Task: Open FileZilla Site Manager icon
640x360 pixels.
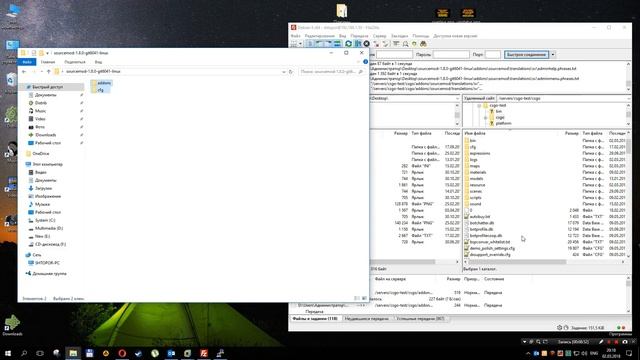Action: click(x=294, y=44)
